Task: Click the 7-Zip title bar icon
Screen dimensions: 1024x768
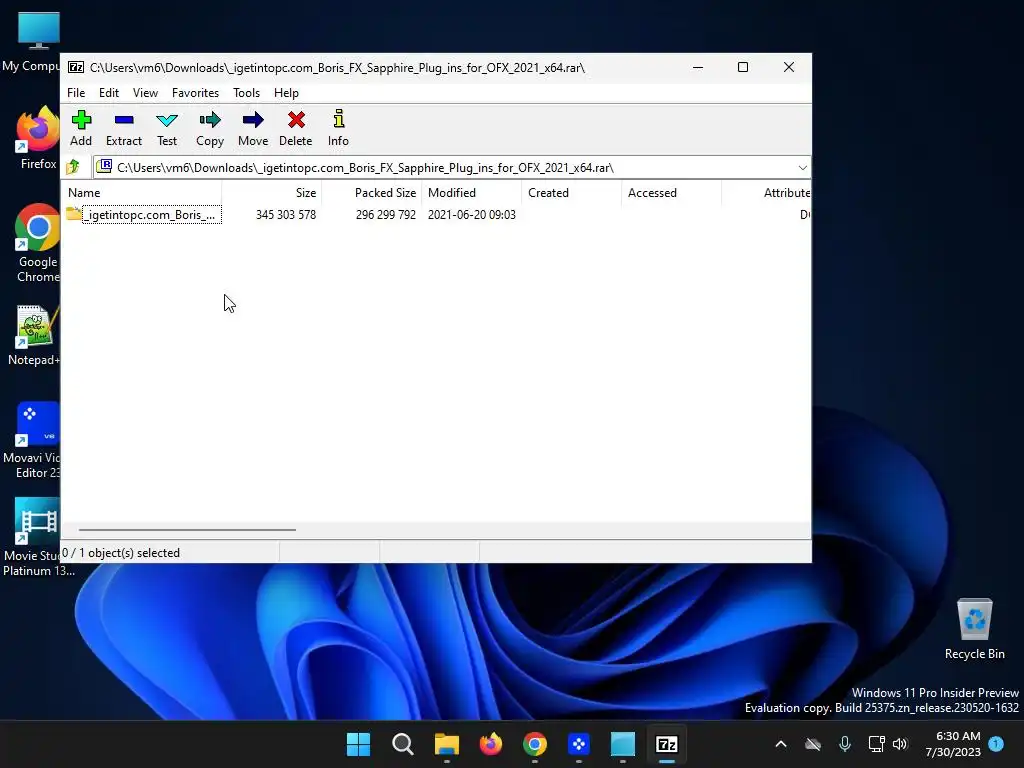Action: (x=76, y=67)
